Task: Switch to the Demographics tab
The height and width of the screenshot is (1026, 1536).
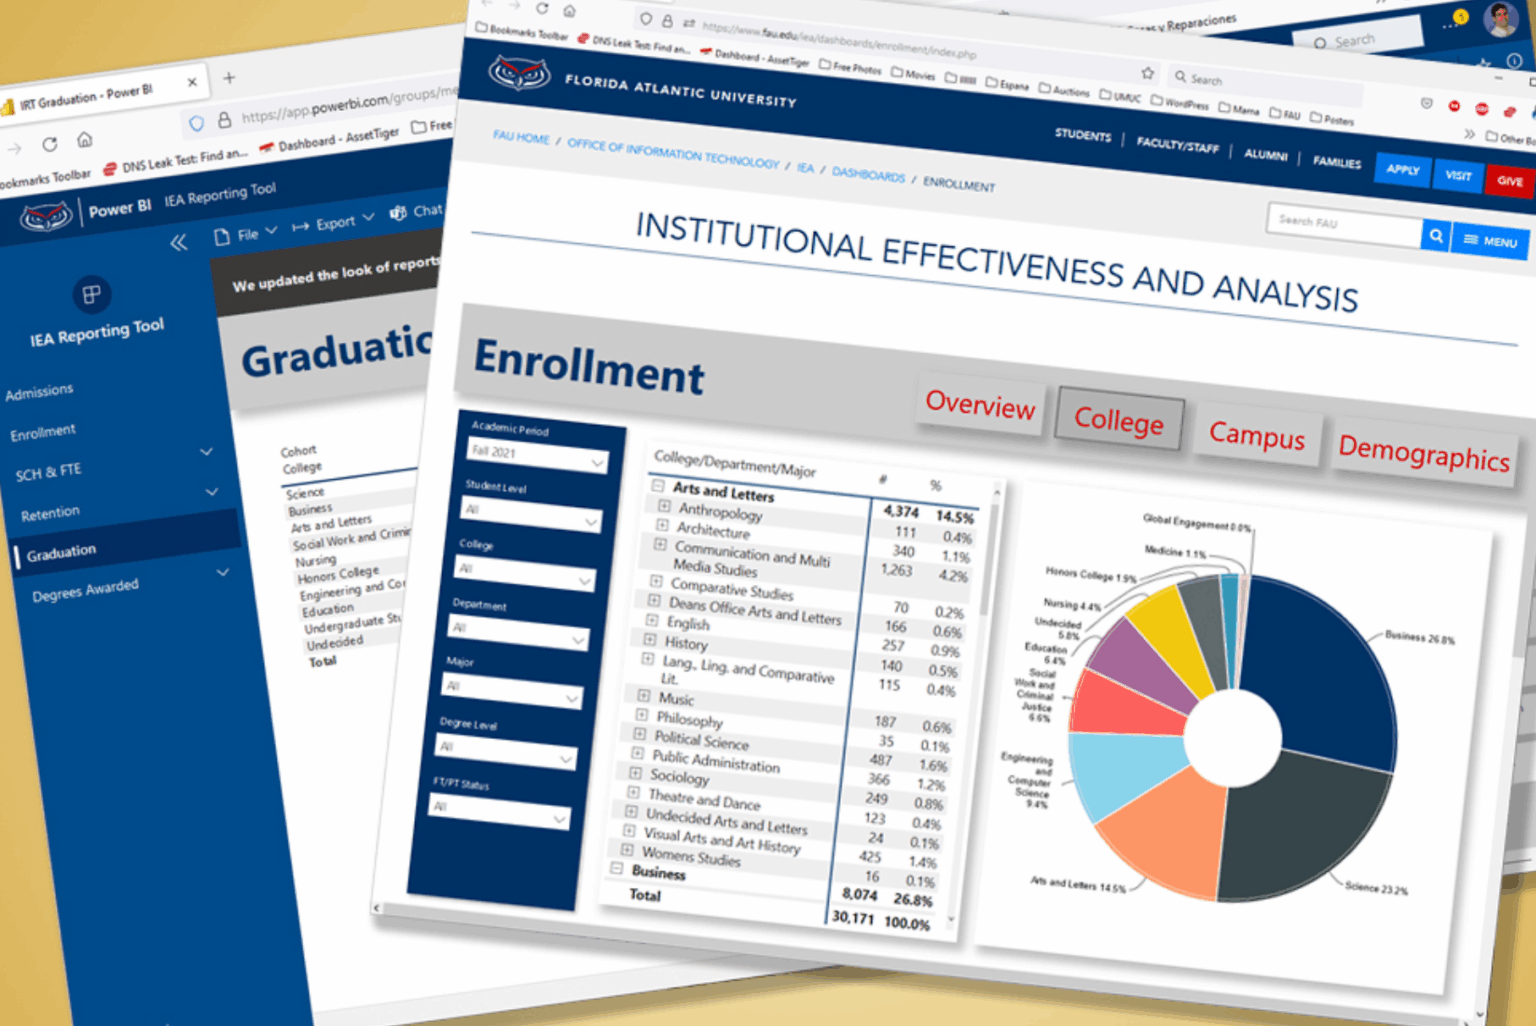Action: click(1424, 453)
